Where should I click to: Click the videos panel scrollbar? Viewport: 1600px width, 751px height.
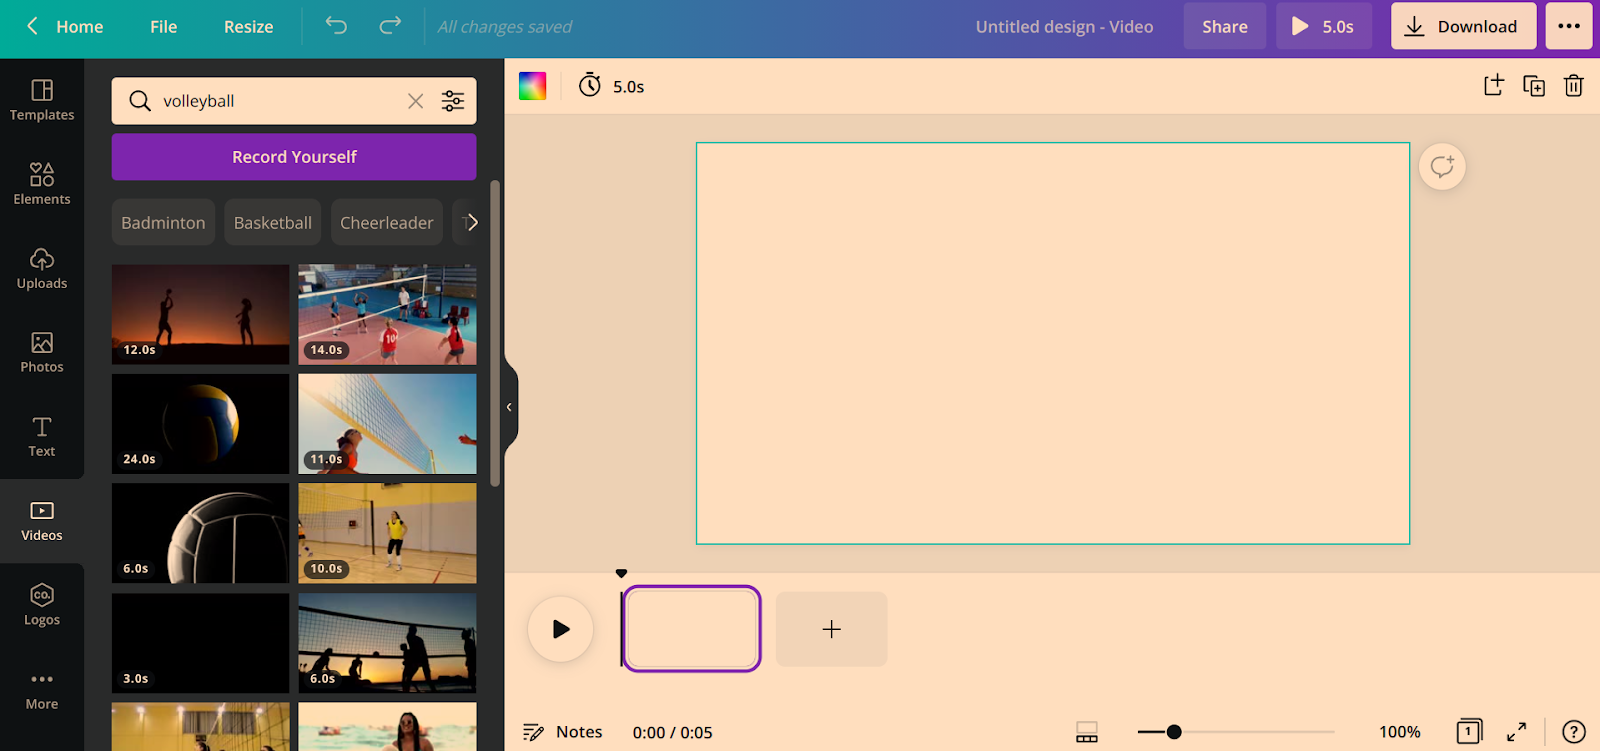click(x=494, y=333)
